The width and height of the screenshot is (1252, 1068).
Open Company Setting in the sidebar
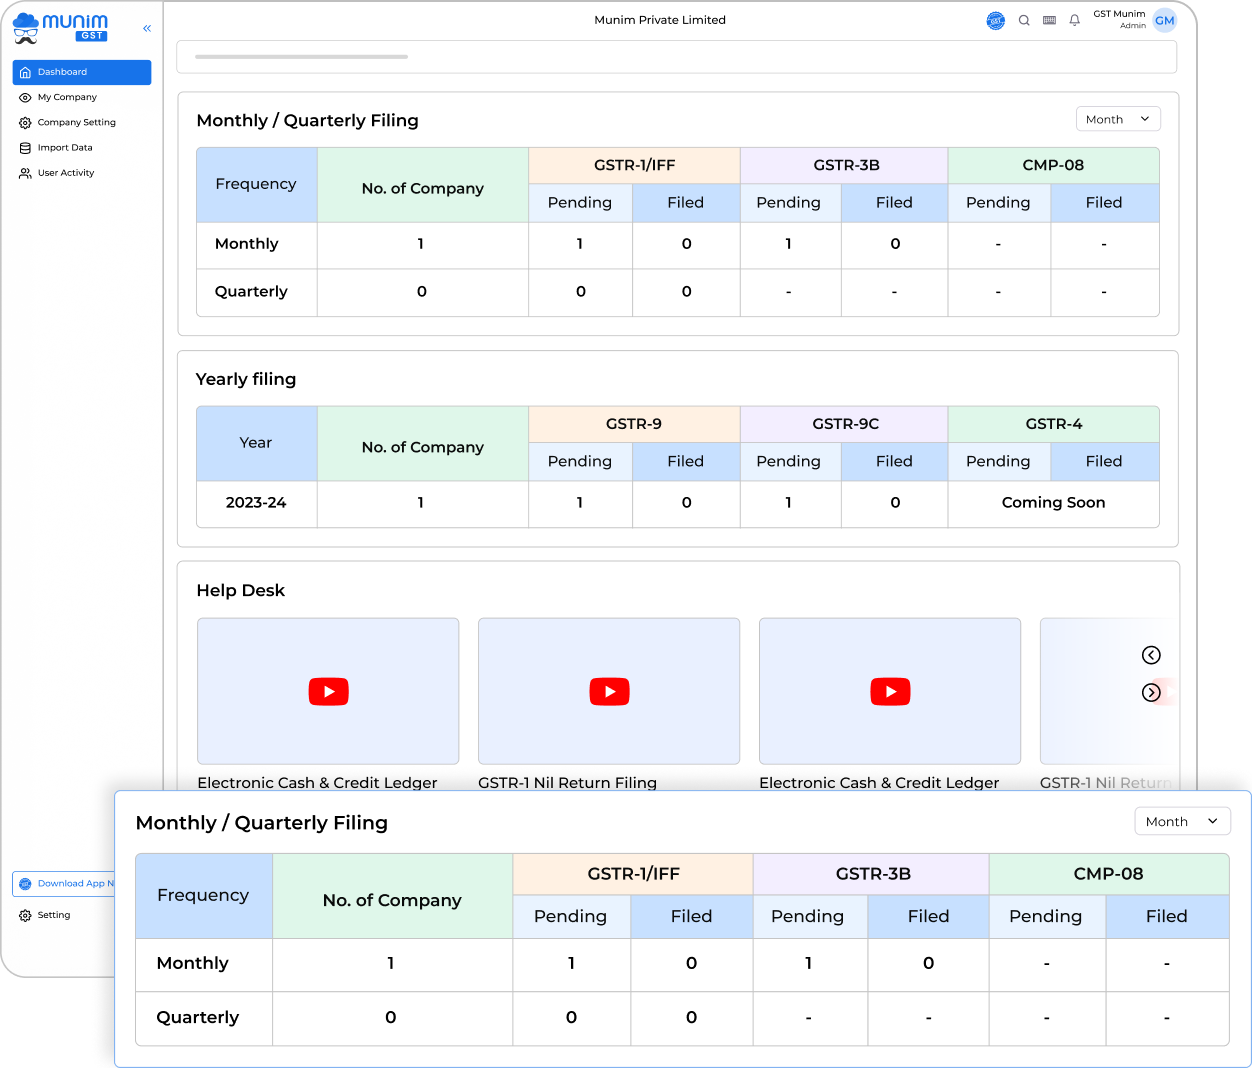tap(67, 122)
